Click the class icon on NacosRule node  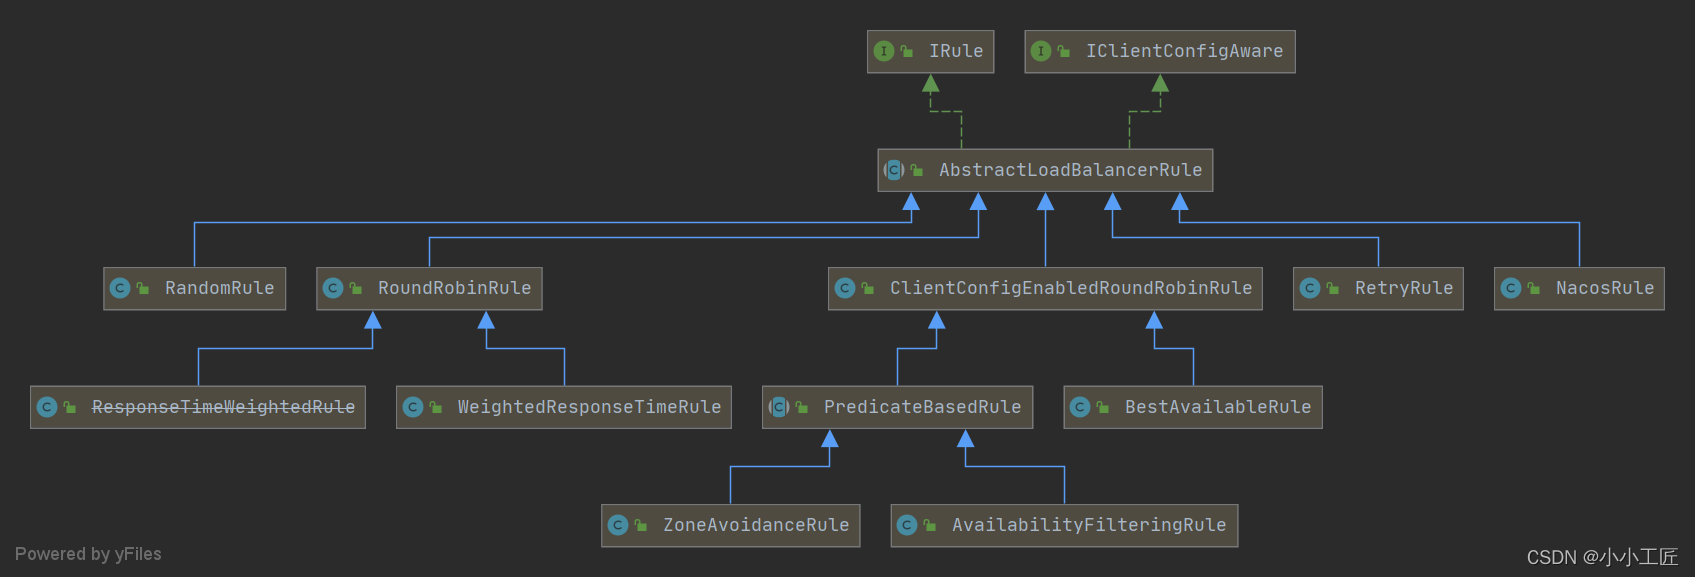[x=1511, y=288]
